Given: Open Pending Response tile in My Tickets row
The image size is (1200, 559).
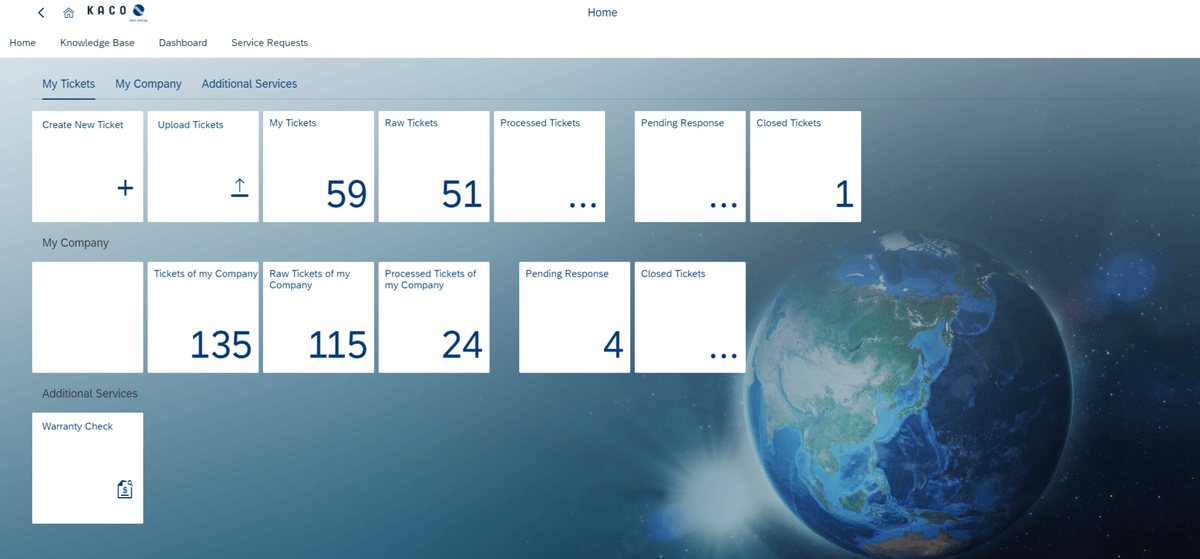Looking at the screenshot, I should coord(690,166).
